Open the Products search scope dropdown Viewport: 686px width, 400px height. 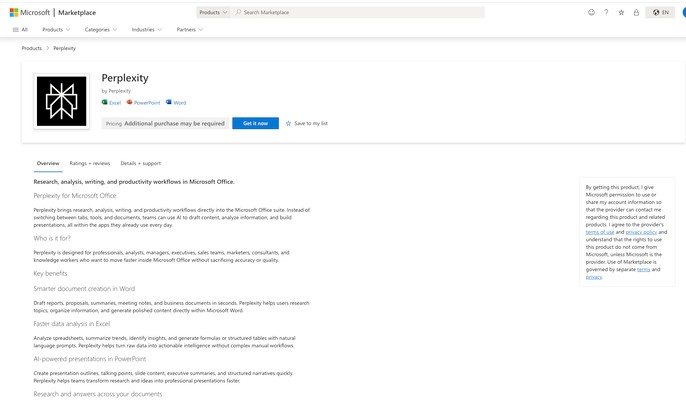pyautogui.click(x=213, y=12)
